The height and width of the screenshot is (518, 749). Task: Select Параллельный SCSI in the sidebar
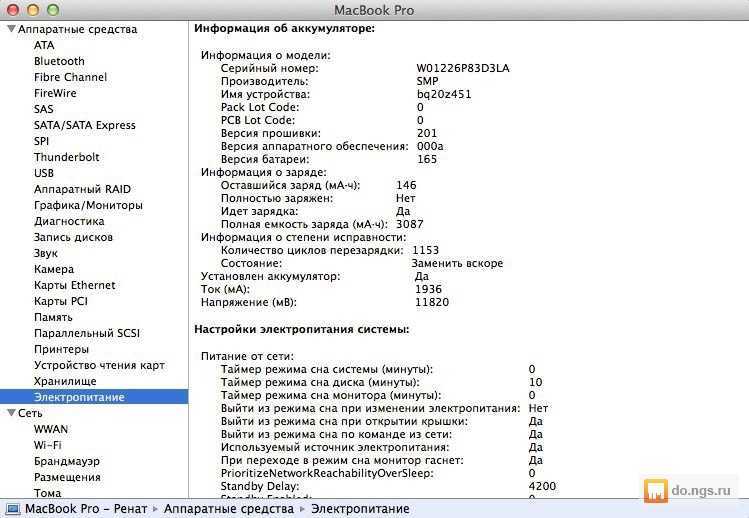[86, 334]
